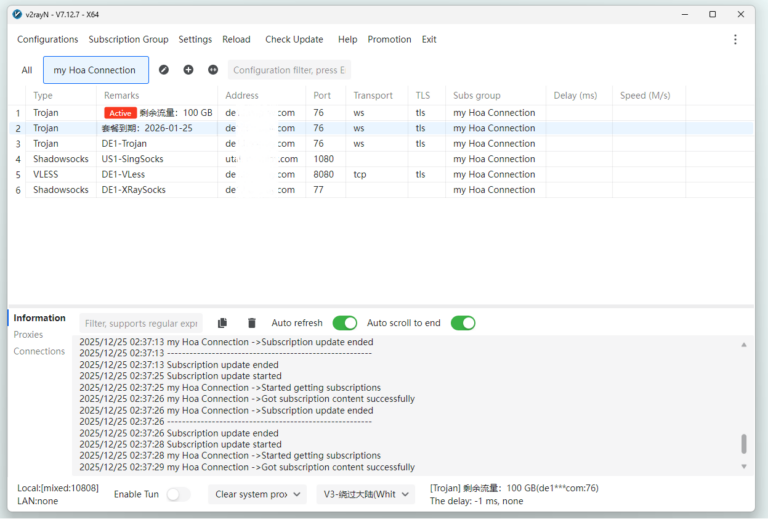
Task: Click Check Update in the menu bar
Action: pyautogui.click(x=294, y=40)
